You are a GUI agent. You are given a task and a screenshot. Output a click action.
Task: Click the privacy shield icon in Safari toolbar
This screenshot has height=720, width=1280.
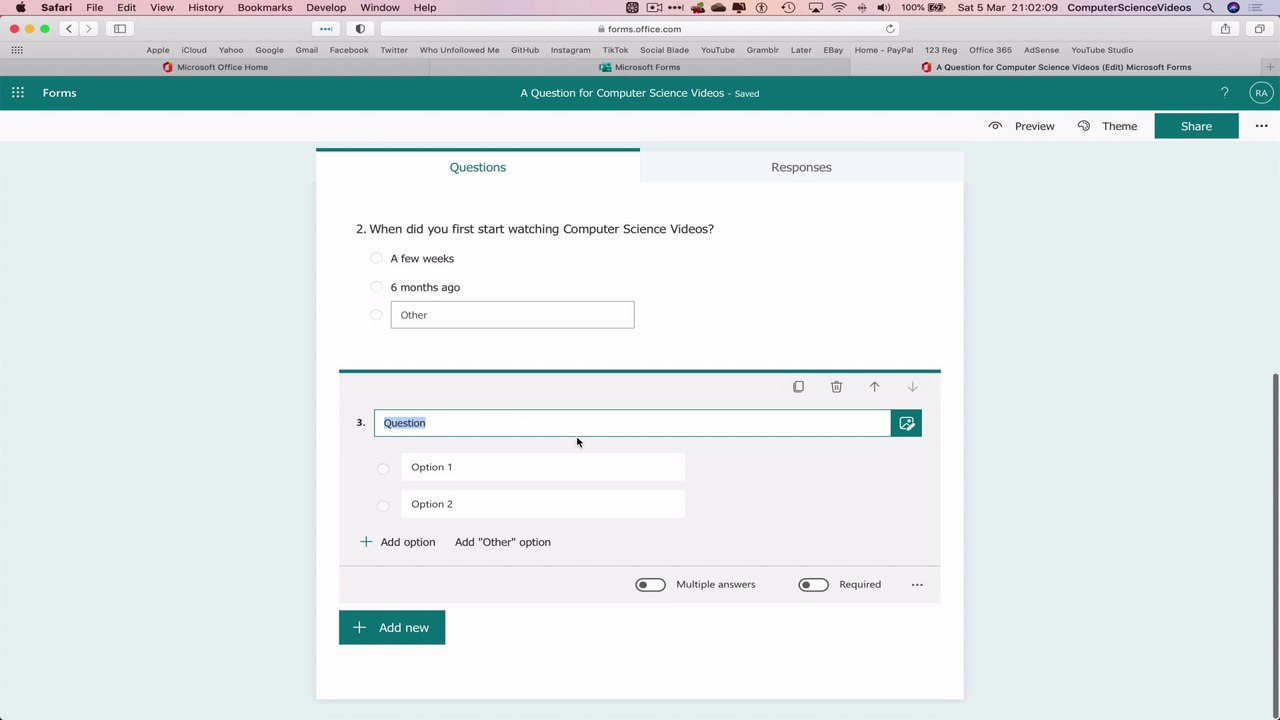tap(360, 29)
